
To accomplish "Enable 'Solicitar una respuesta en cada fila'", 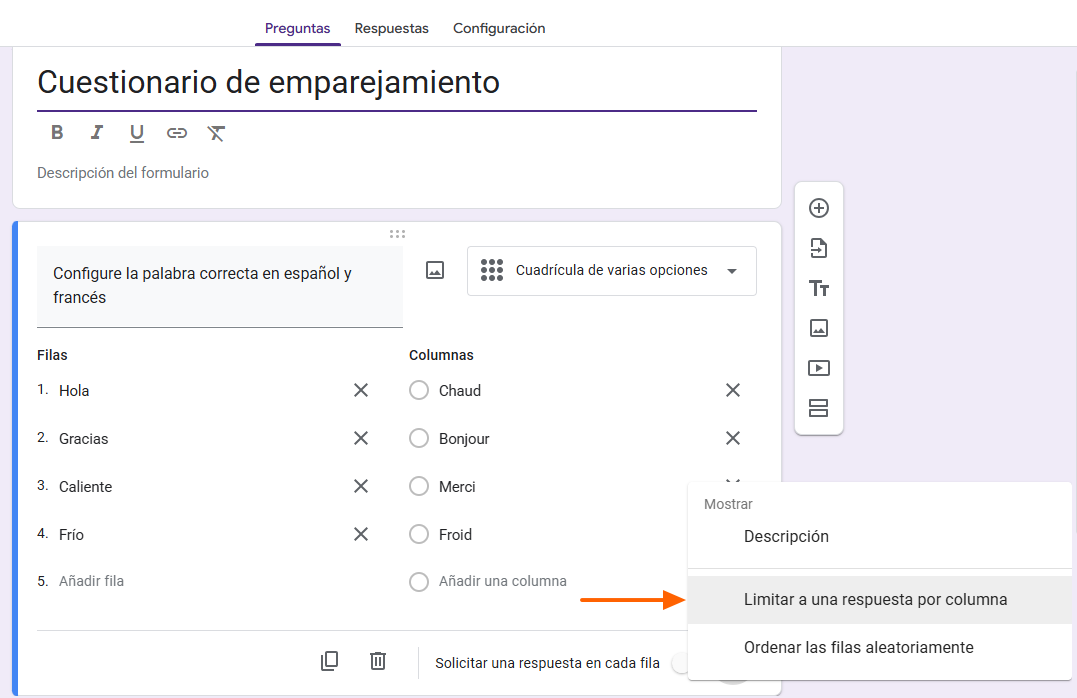I will point(679,662).
